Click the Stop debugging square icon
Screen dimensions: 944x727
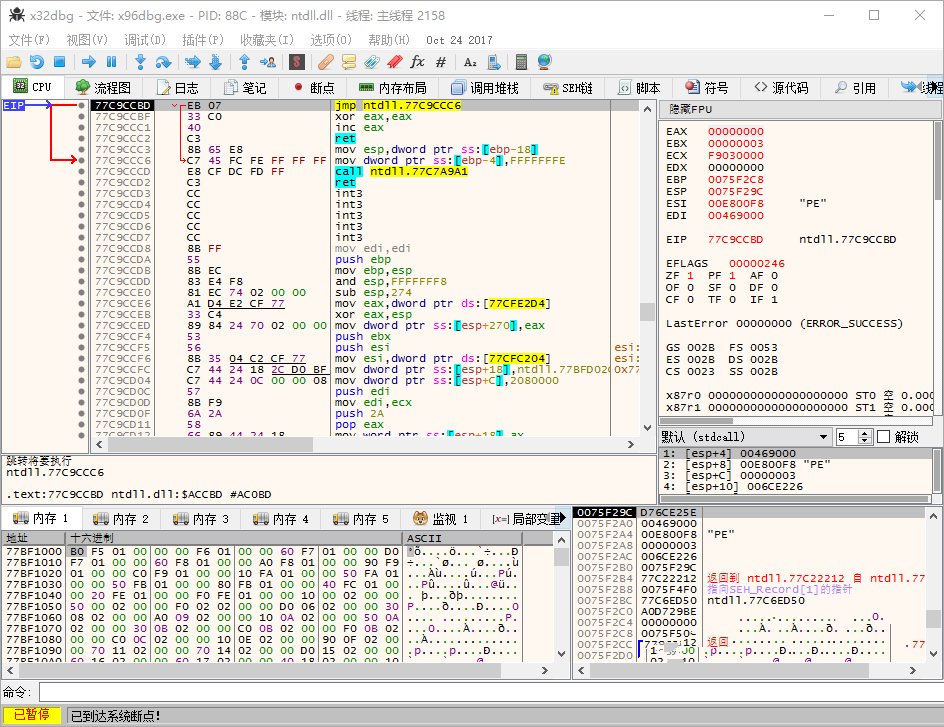[x=61, y=62]
